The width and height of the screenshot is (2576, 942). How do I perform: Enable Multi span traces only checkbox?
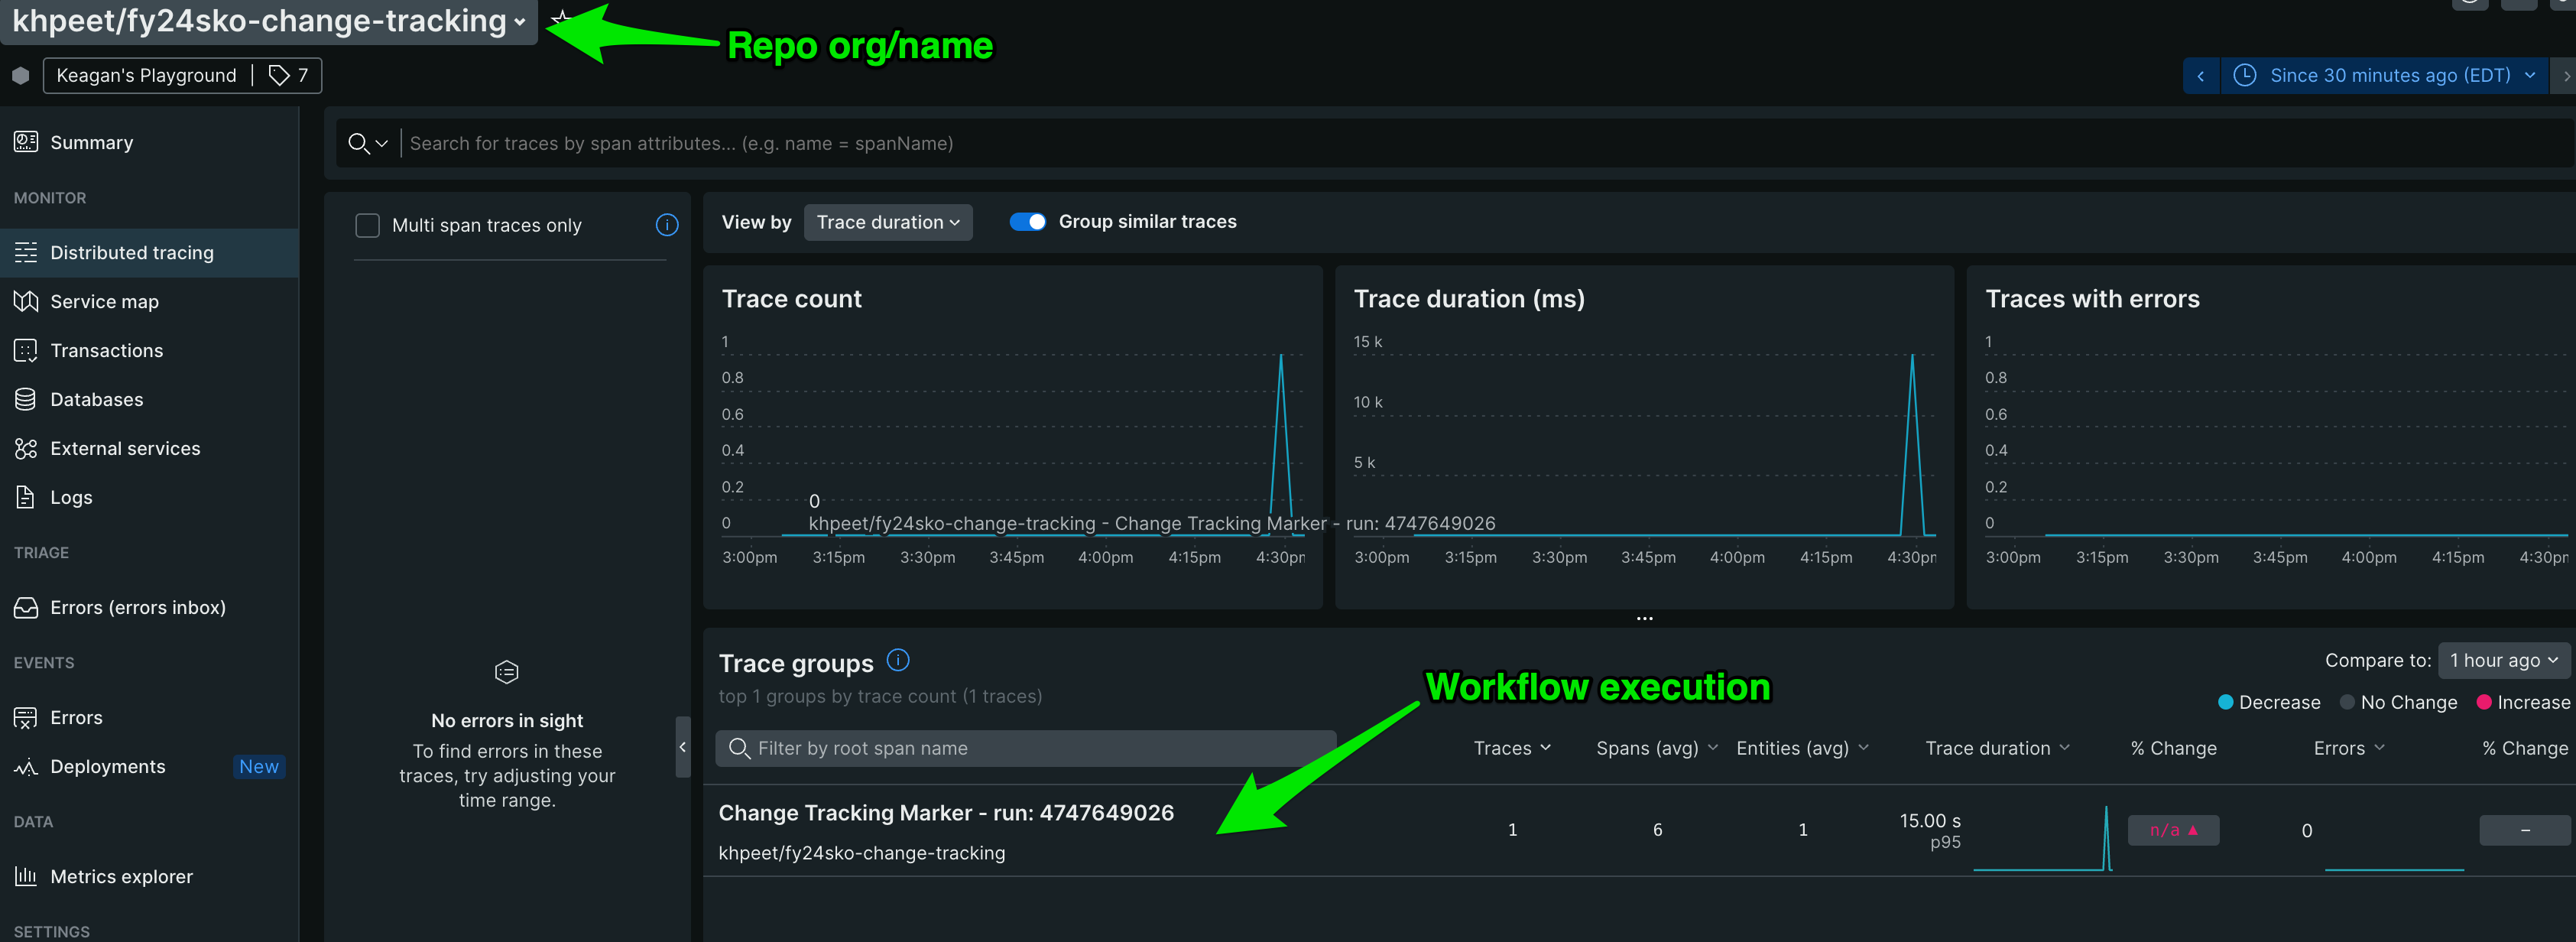367,225
